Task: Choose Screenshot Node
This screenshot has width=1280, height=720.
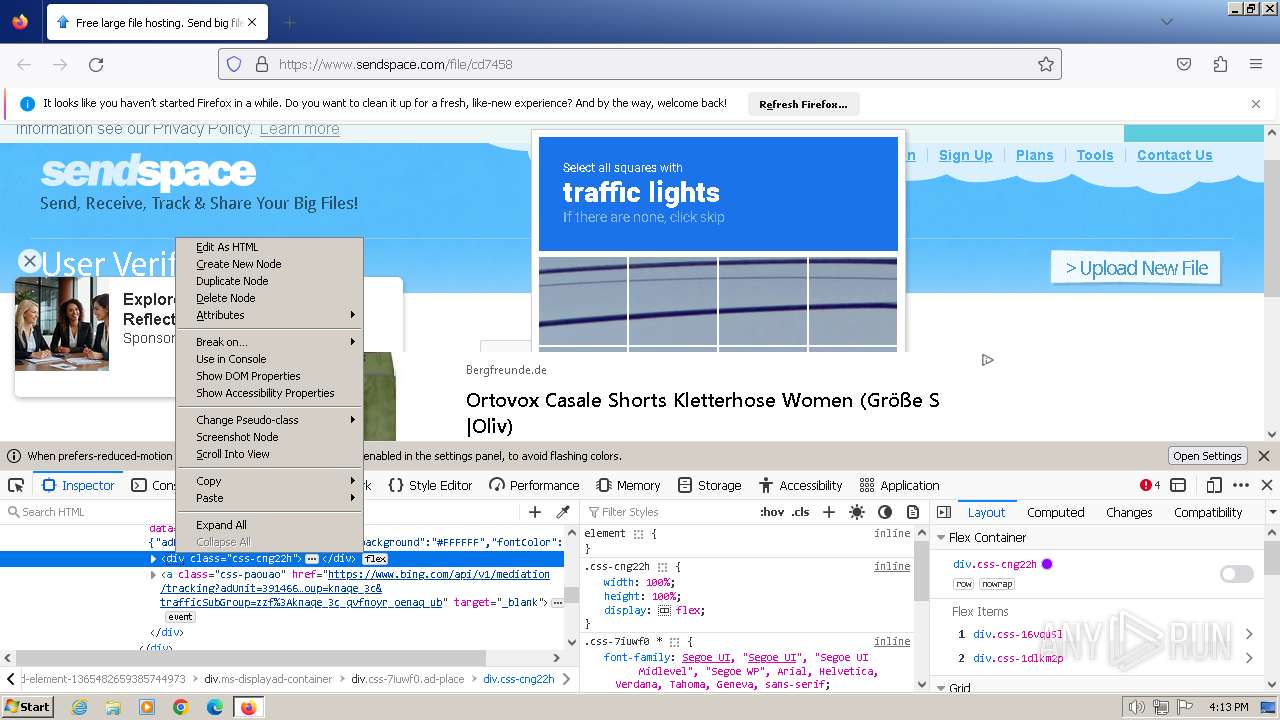Action: [x=237, y=437]
